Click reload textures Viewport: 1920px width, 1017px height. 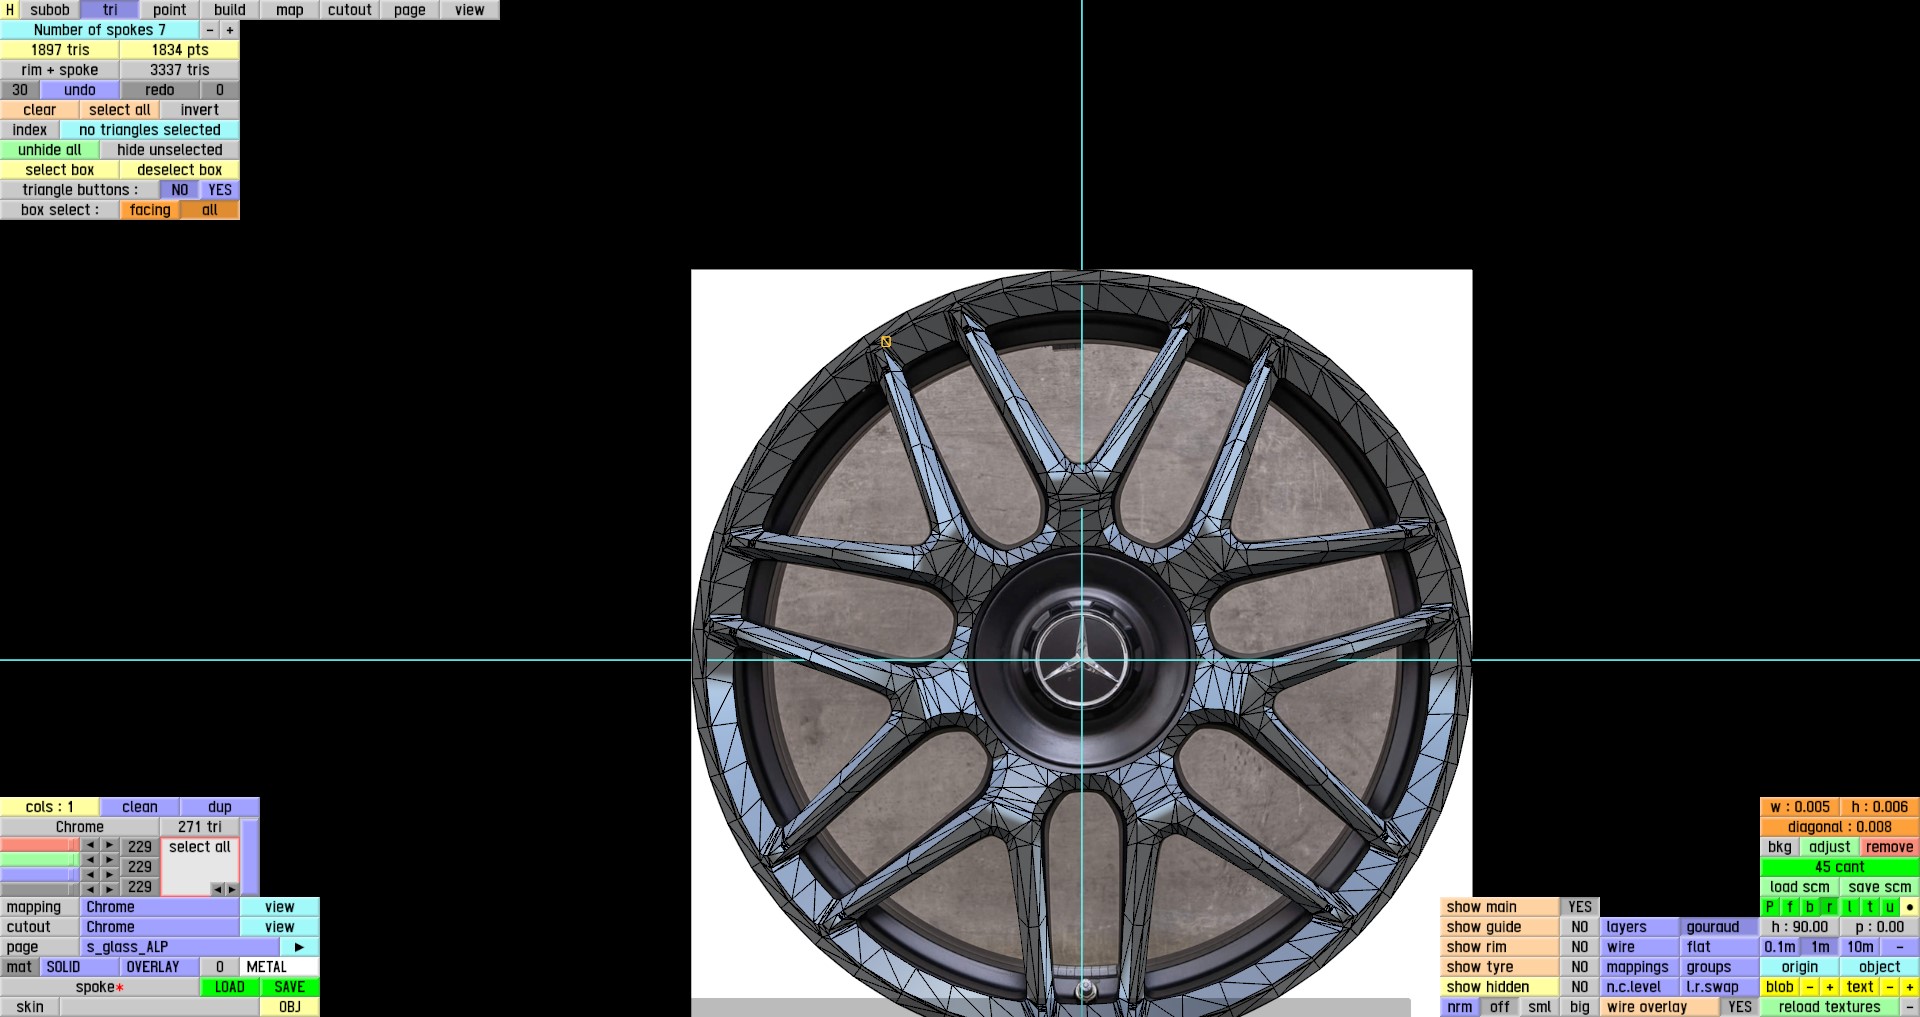pyautogui.click(x=1830, y=1007)
